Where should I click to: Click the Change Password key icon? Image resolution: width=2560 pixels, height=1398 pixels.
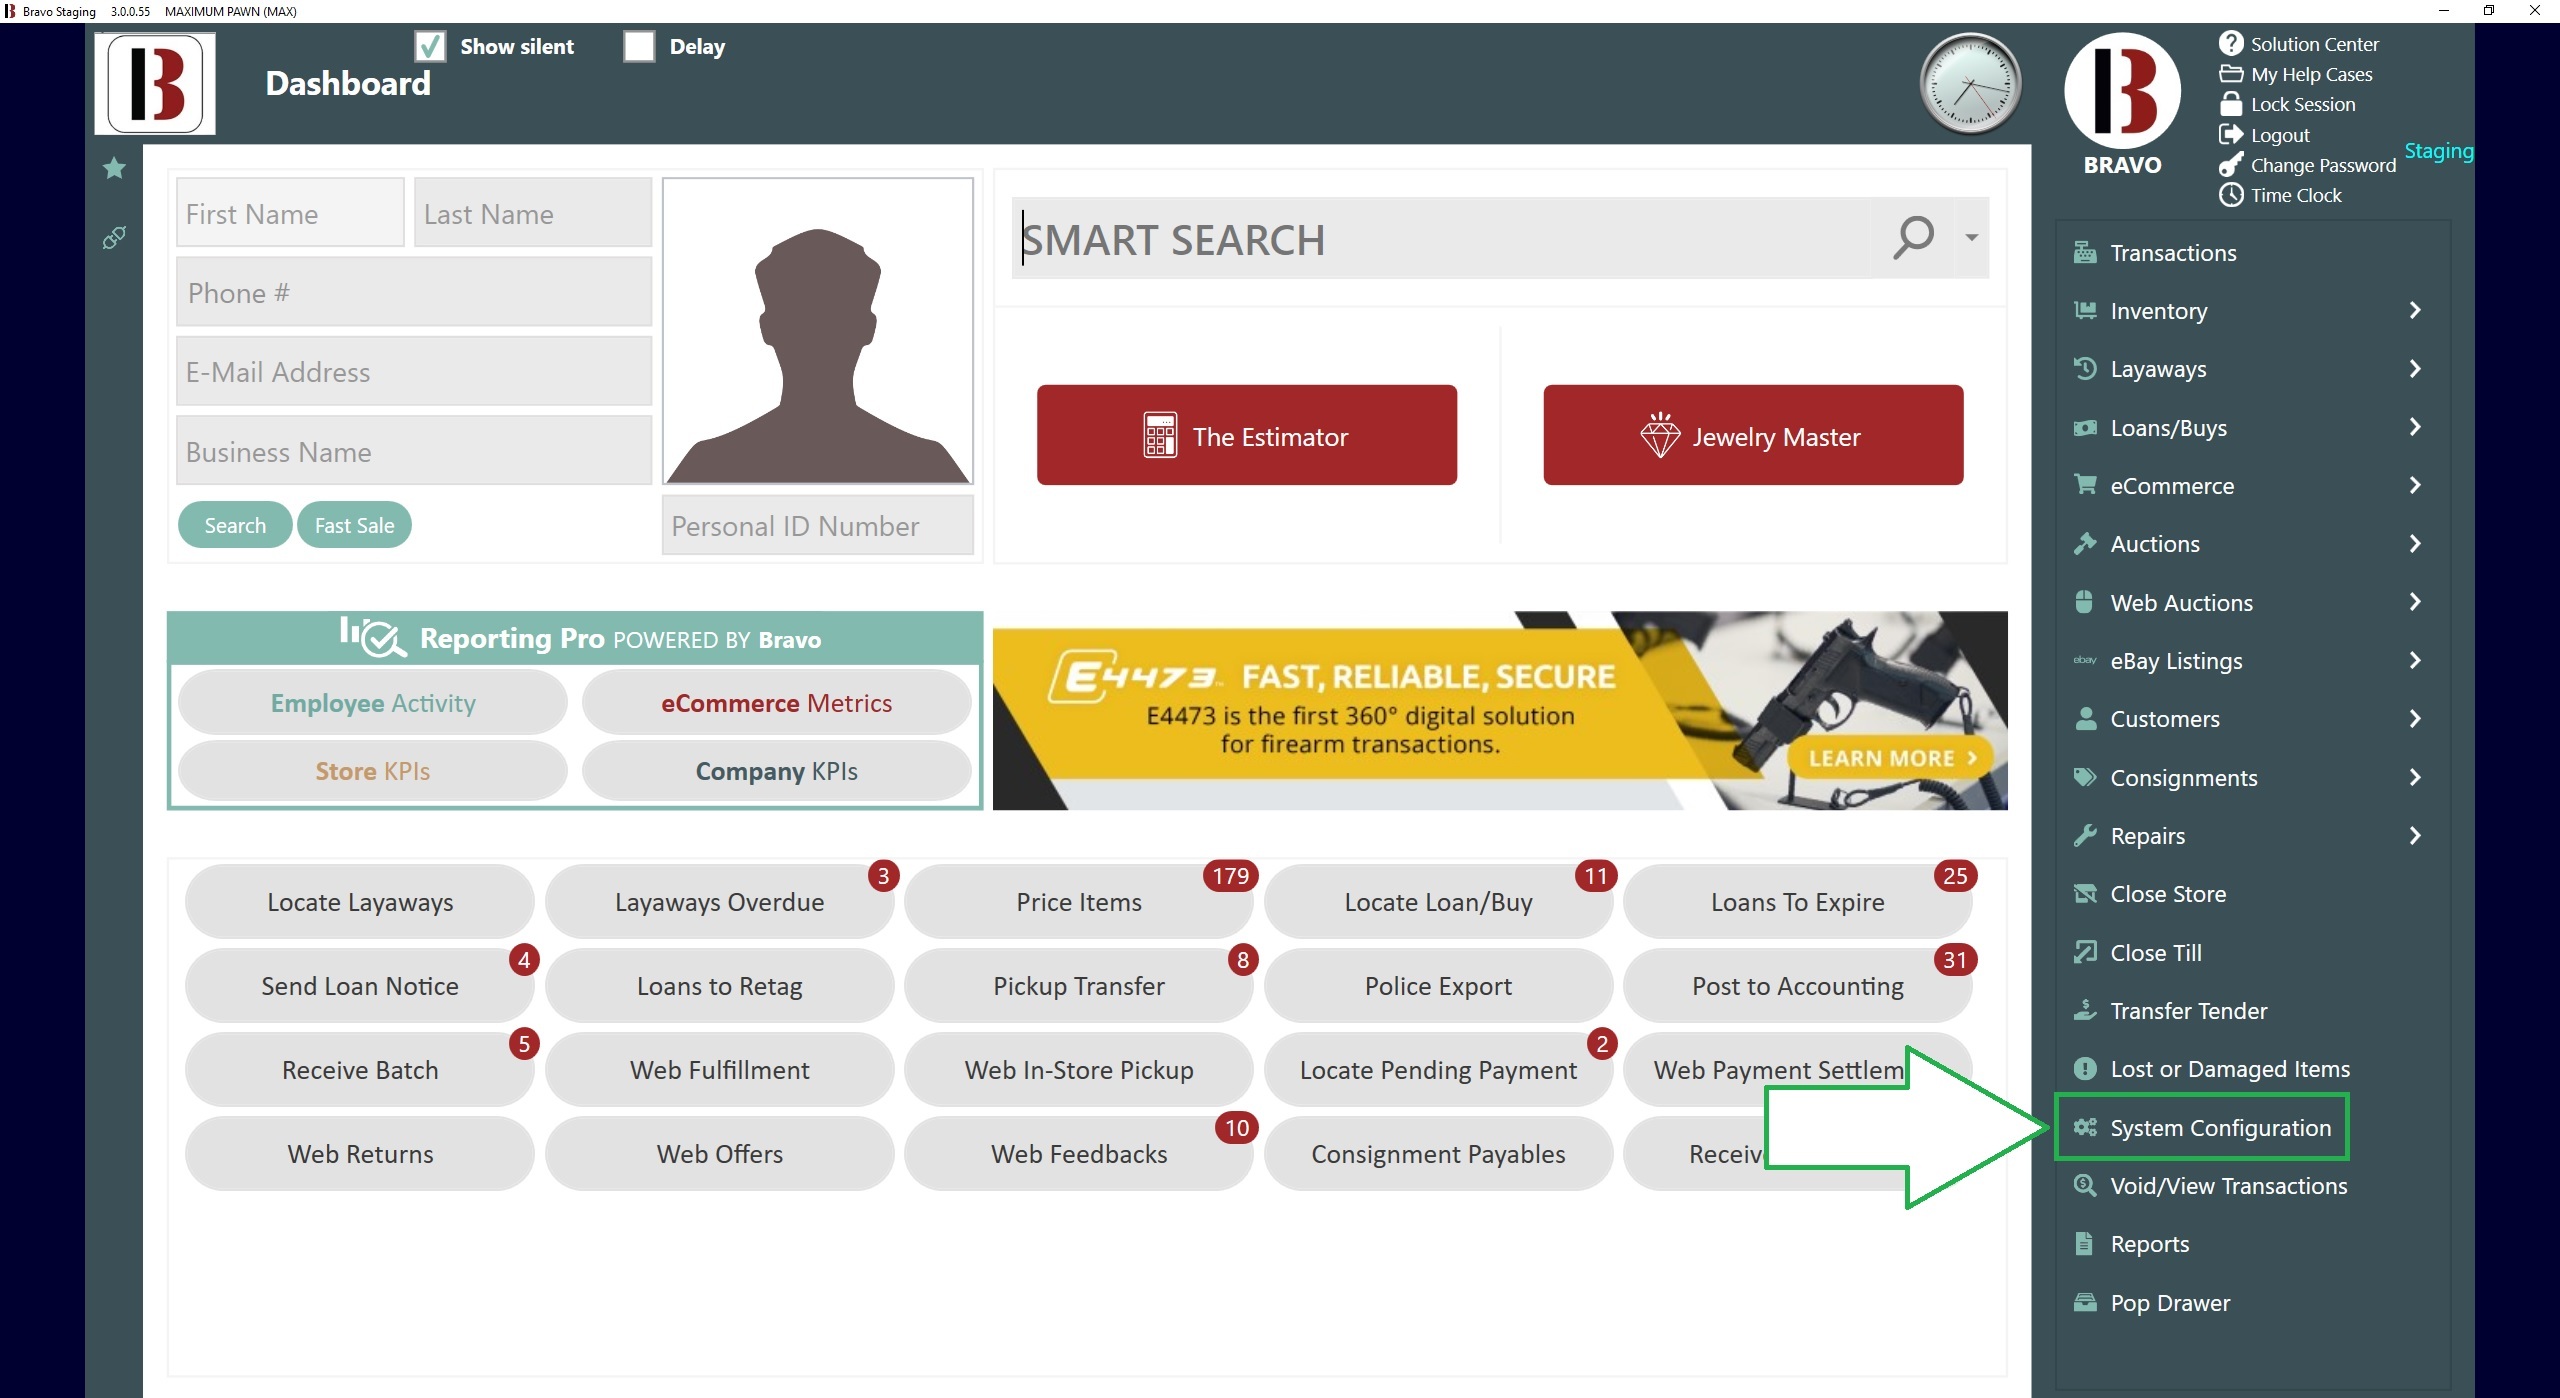[x=2231, y=165]
